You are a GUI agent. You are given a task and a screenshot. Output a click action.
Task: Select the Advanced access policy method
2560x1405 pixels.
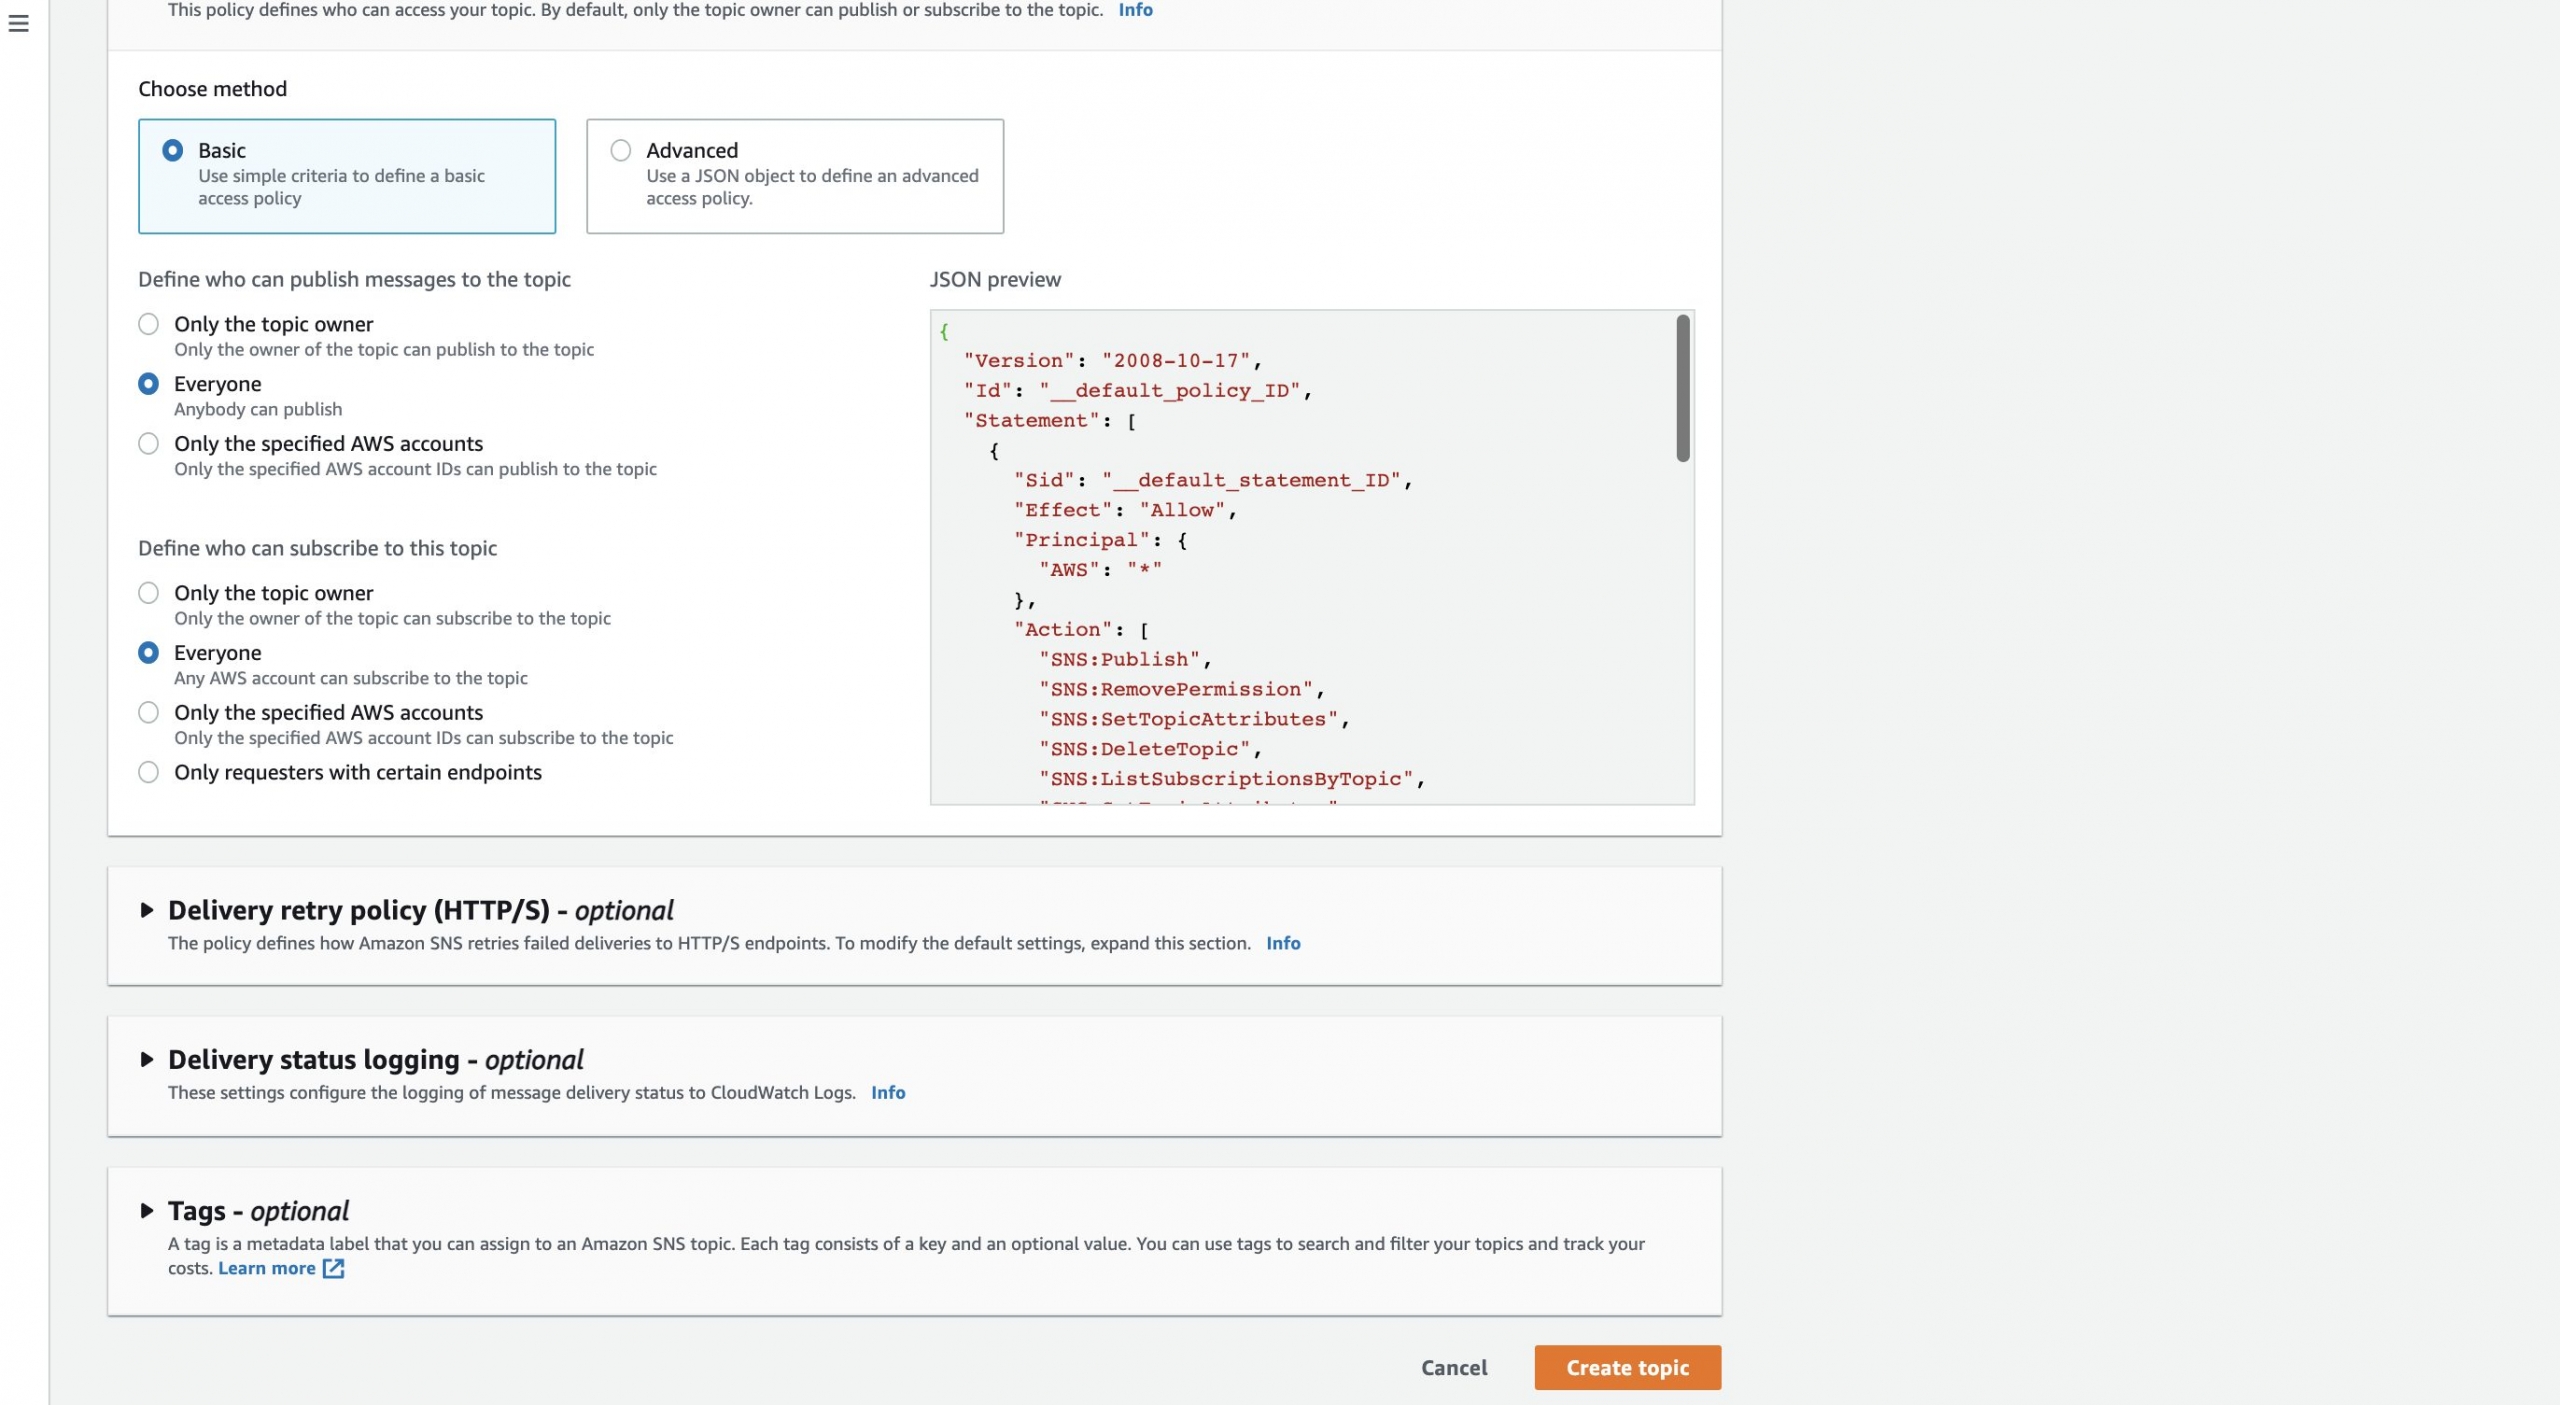[x=620, y=150]
